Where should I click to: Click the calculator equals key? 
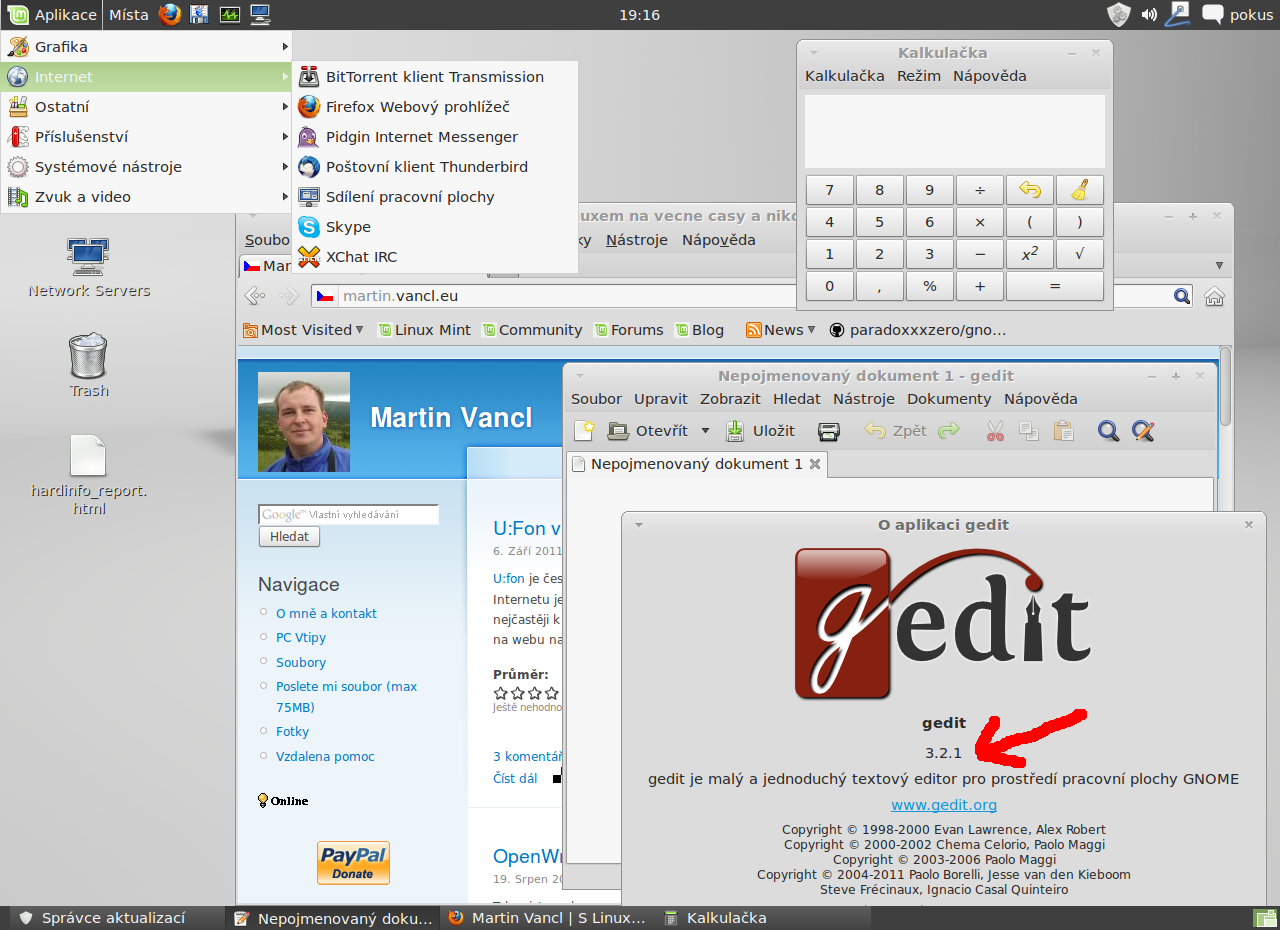[1055, 286]
